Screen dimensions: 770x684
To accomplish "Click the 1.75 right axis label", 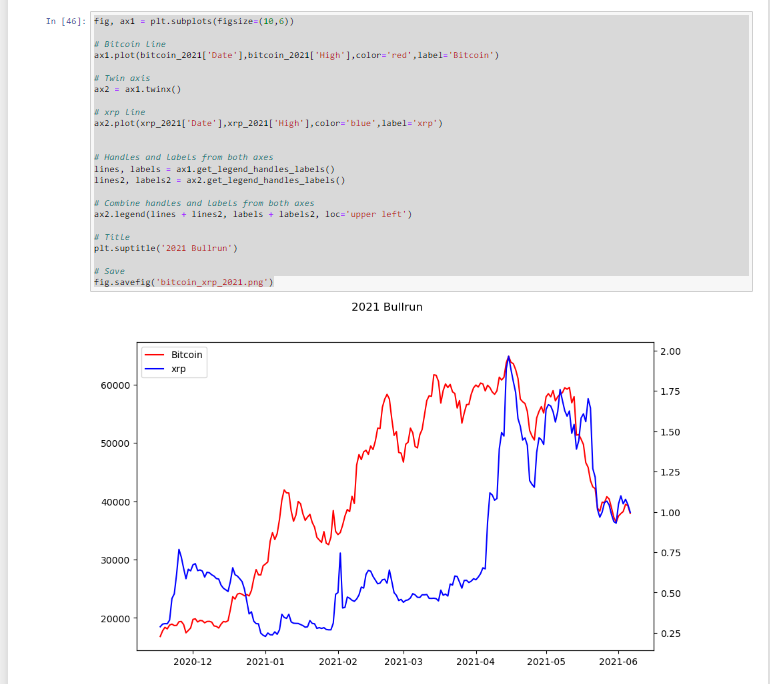I will click(x=670, y=392).
